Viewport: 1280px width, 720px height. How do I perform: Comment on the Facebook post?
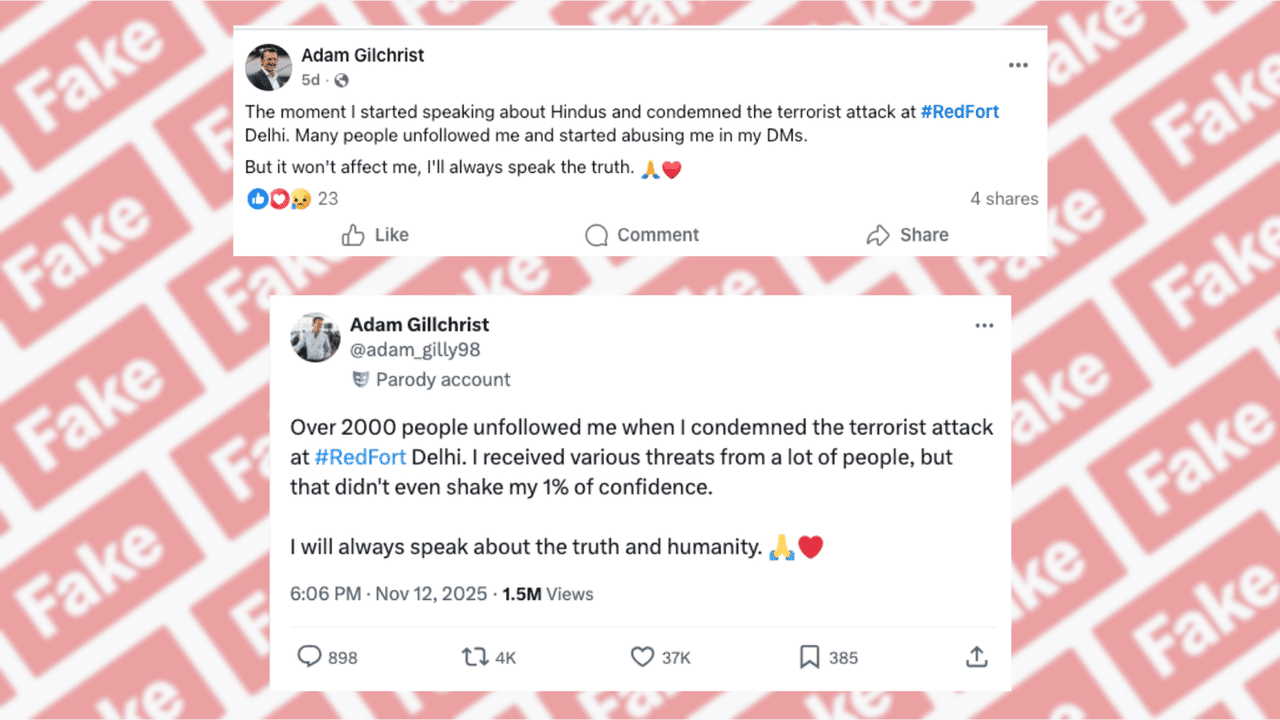click(x=641, y=235)
